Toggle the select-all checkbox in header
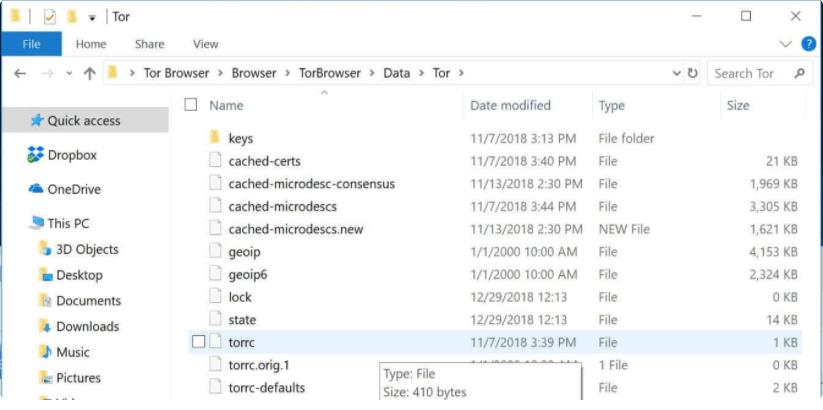The width and height of the screenshot is (823, 410). (x=191, y=105)
